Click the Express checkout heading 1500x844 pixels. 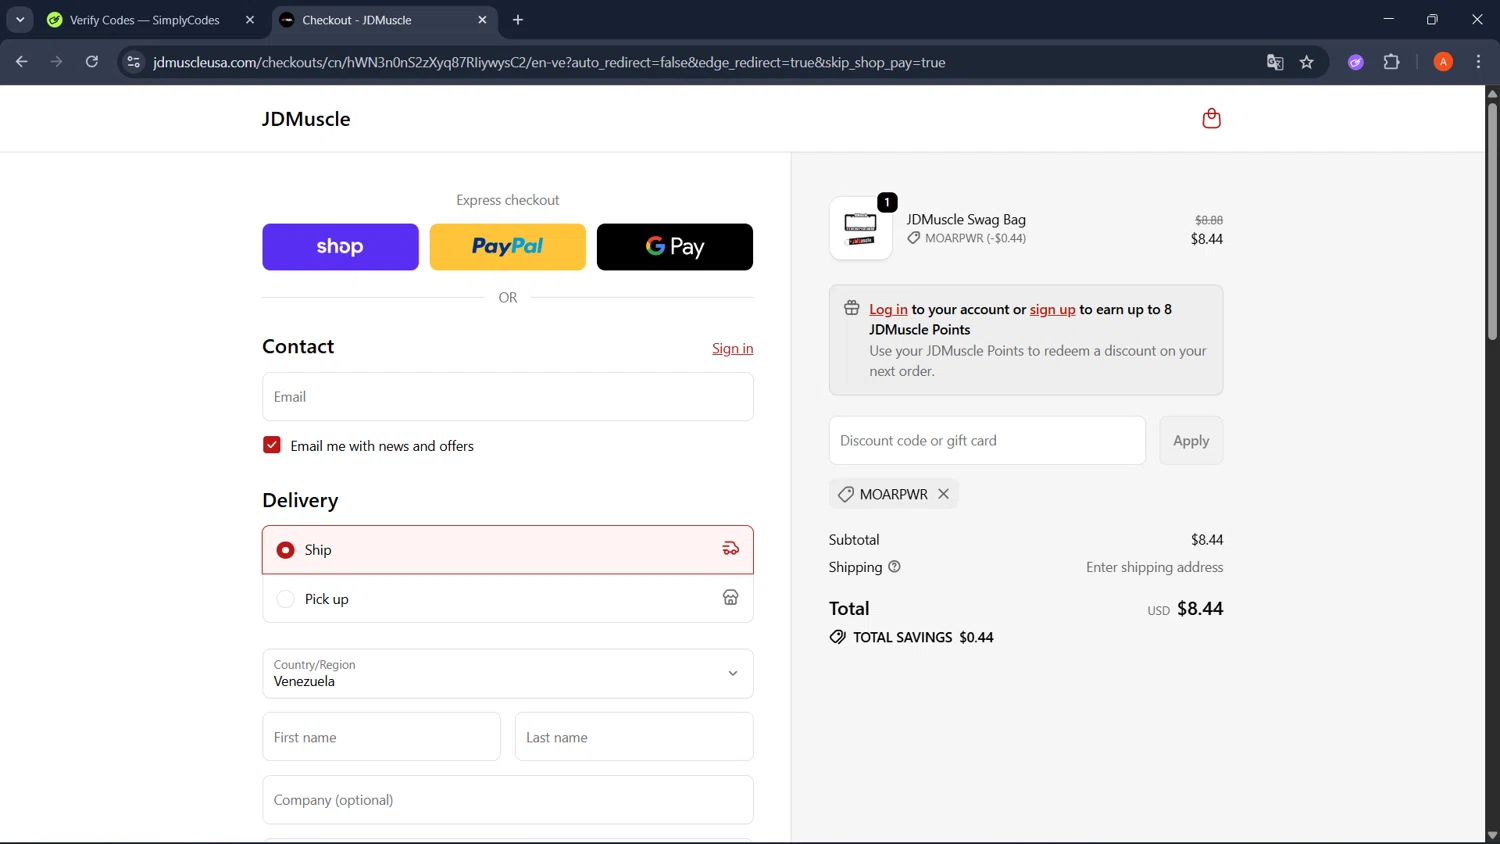tap(508, 200)
